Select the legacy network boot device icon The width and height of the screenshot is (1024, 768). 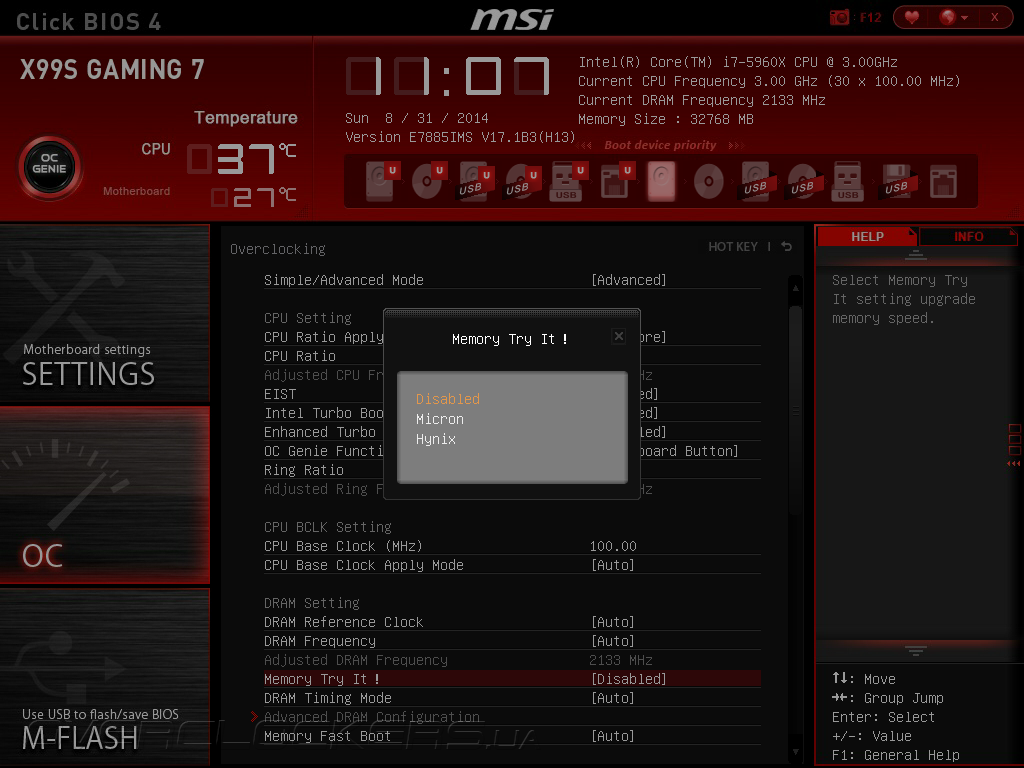pos(943,181)
